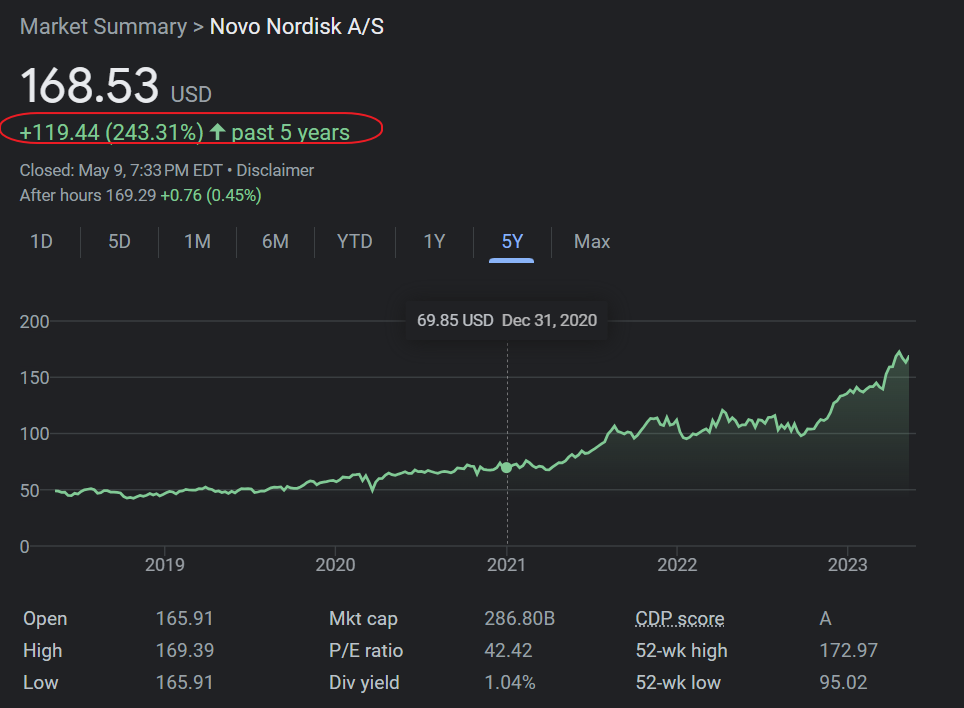Show year-to-date YTD chart

(355, 242)
